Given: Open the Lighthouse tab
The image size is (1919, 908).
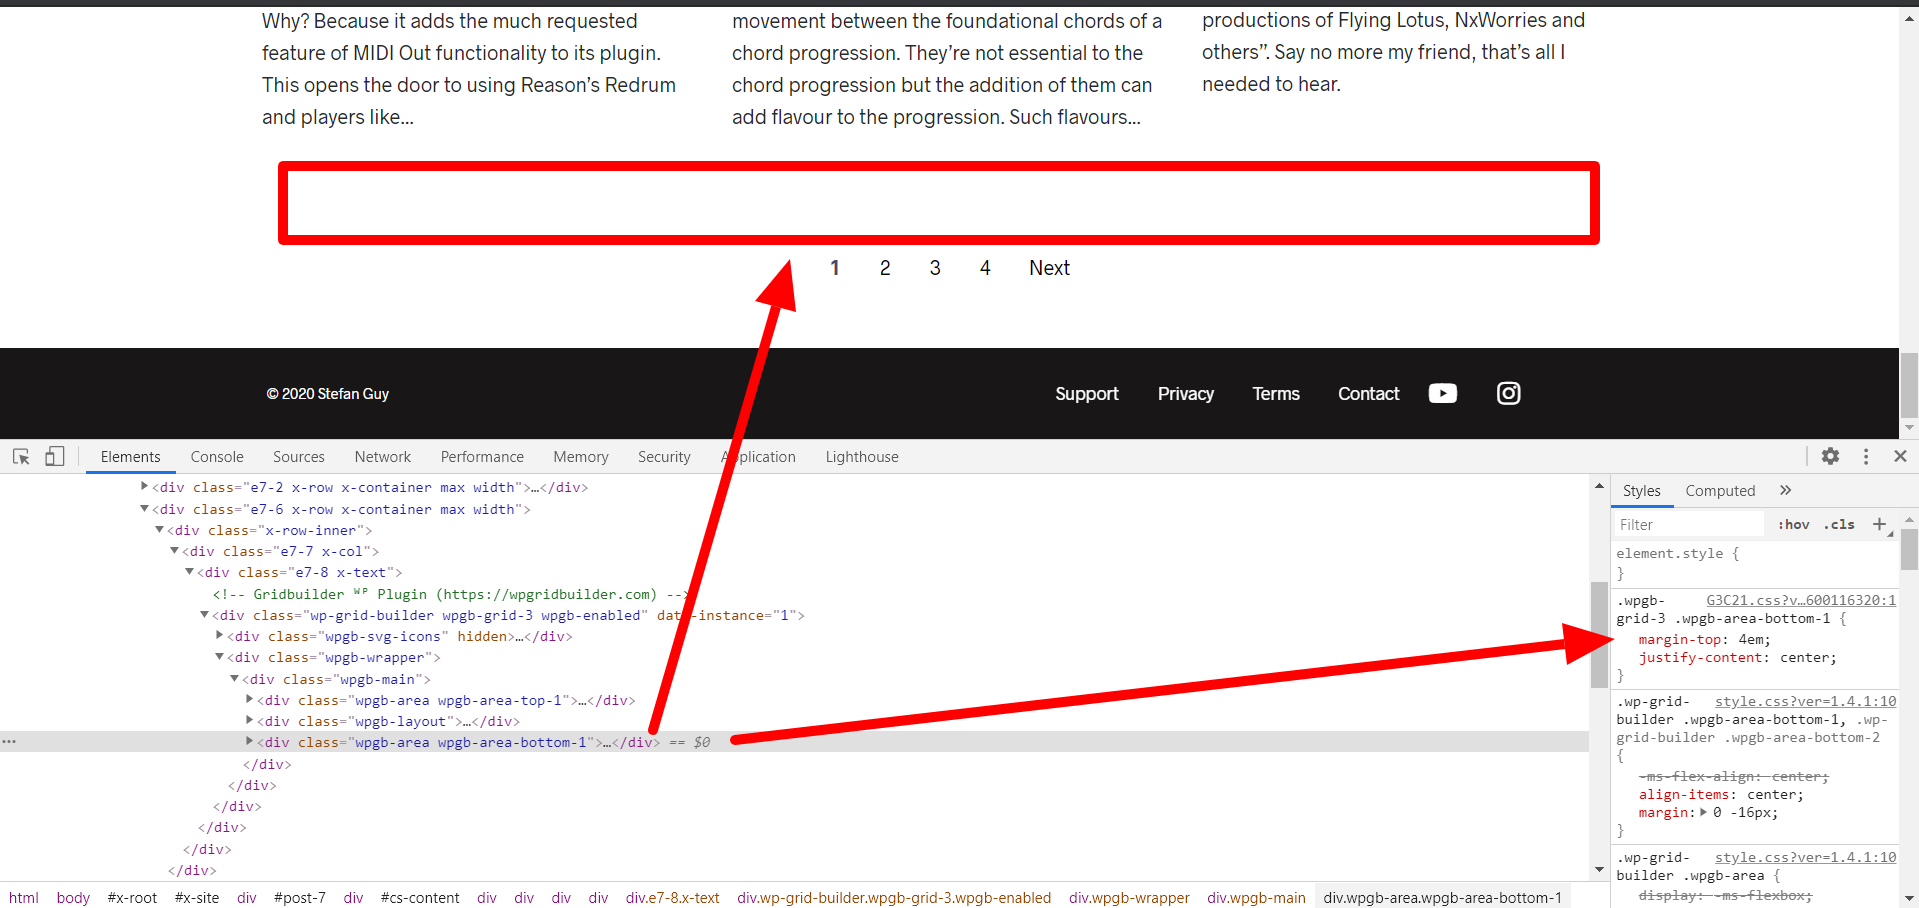Looking at the screenshot, I should pyautogui.click(x=862, y=457).
